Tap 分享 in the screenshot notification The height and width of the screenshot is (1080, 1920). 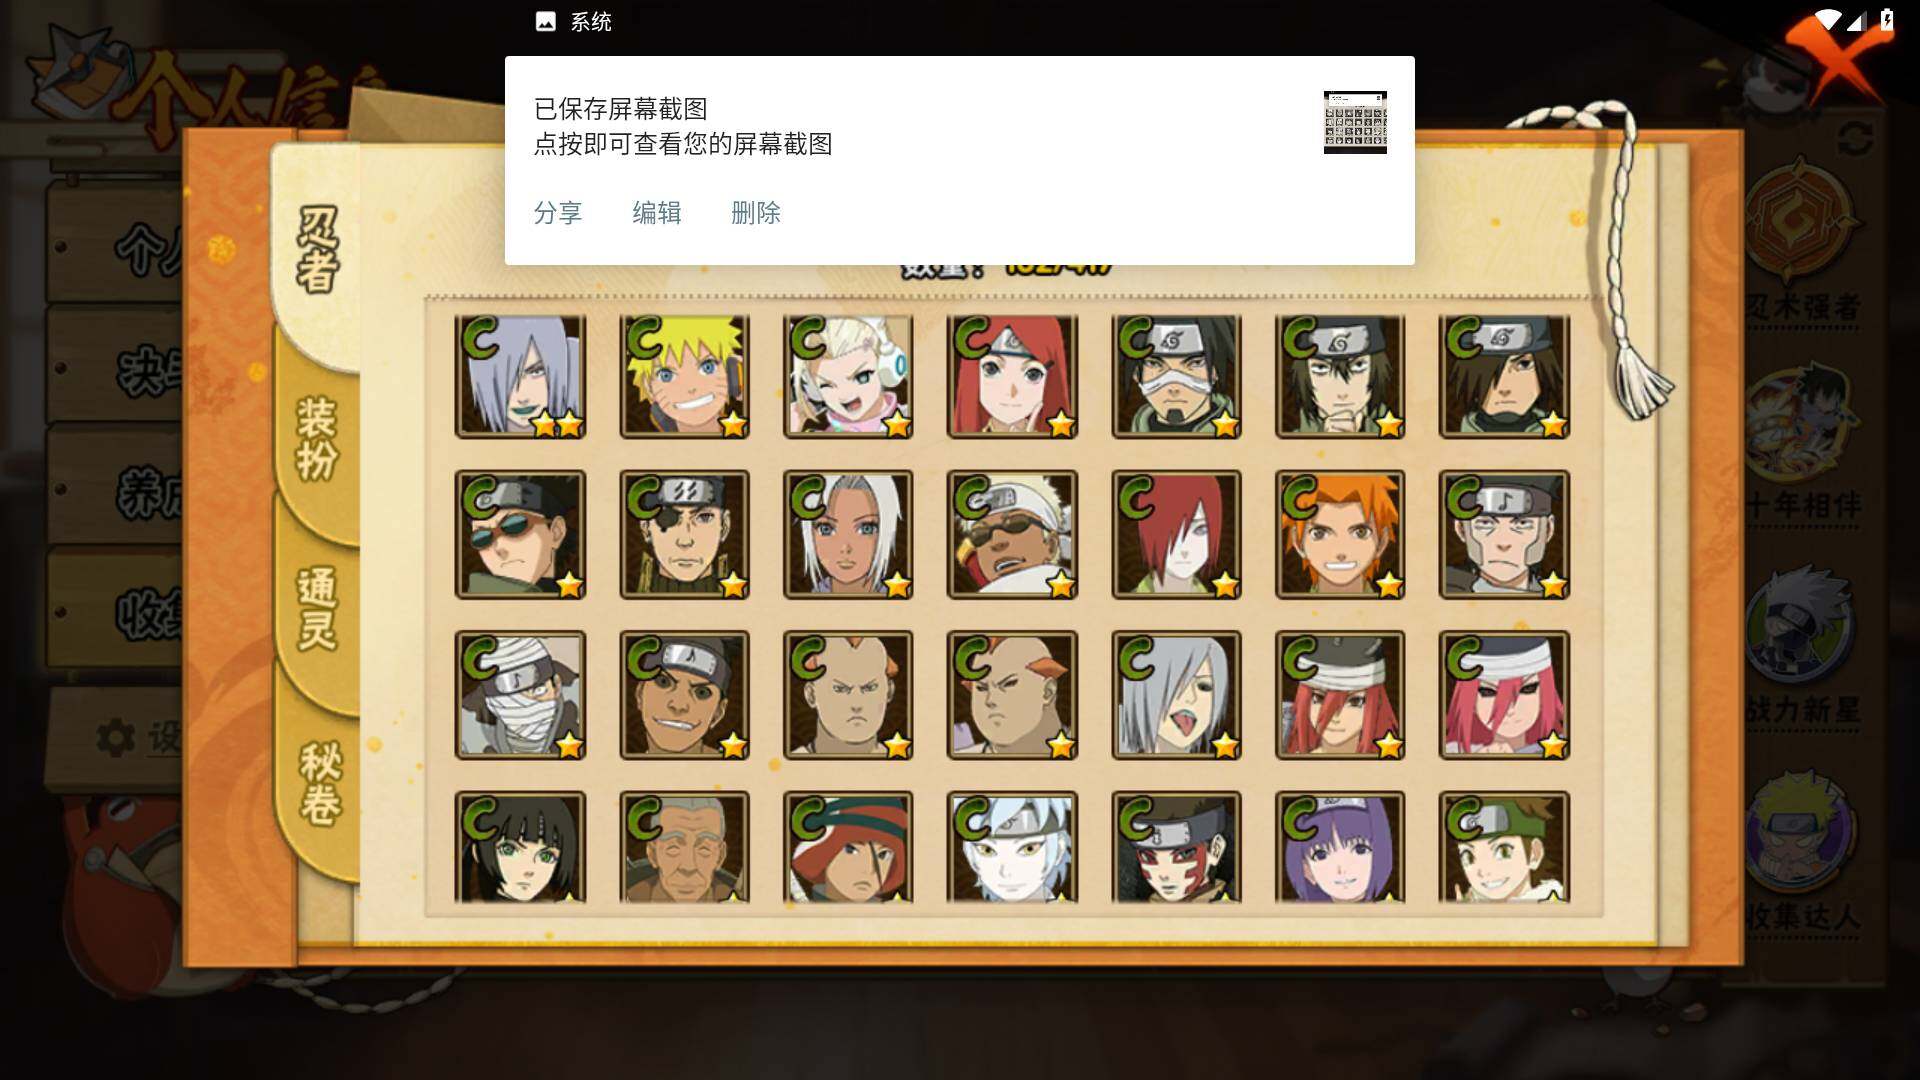coord(558,213)
